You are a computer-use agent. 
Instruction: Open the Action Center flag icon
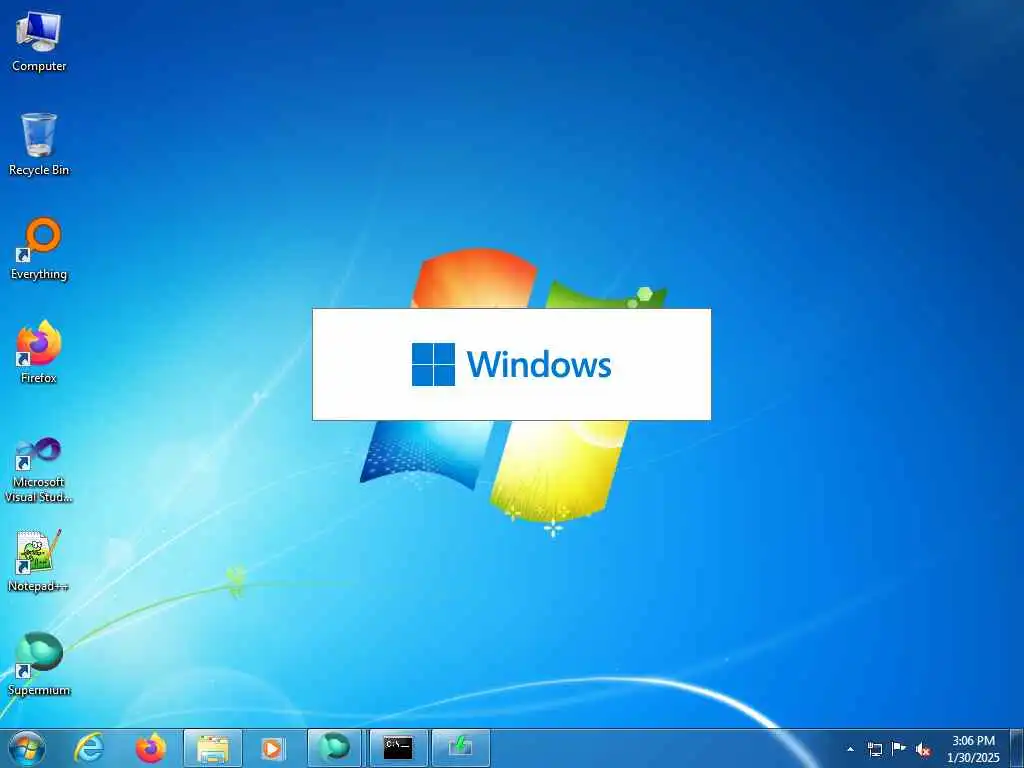click(x=899, y=749)
